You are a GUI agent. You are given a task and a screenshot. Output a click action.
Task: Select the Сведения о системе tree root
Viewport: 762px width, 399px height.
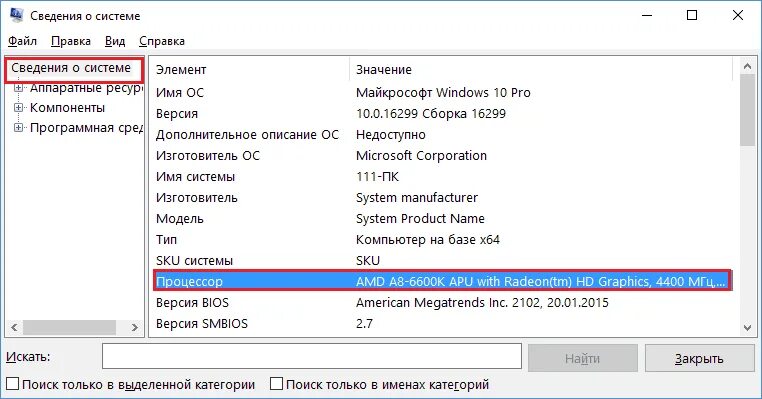71,68
